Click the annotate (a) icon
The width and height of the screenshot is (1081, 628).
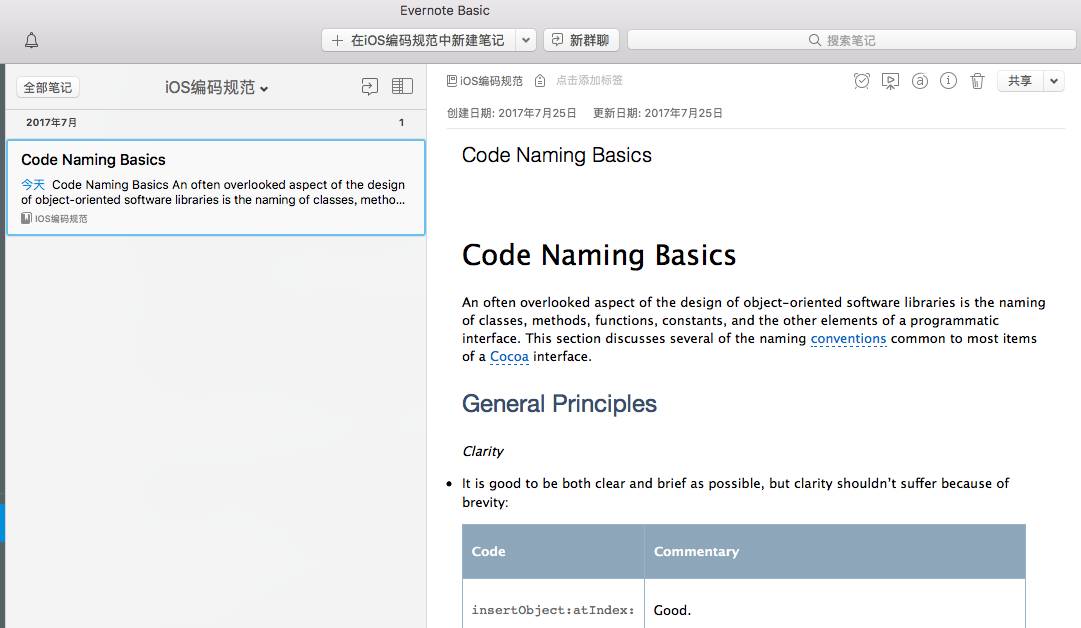pos(920,81)
